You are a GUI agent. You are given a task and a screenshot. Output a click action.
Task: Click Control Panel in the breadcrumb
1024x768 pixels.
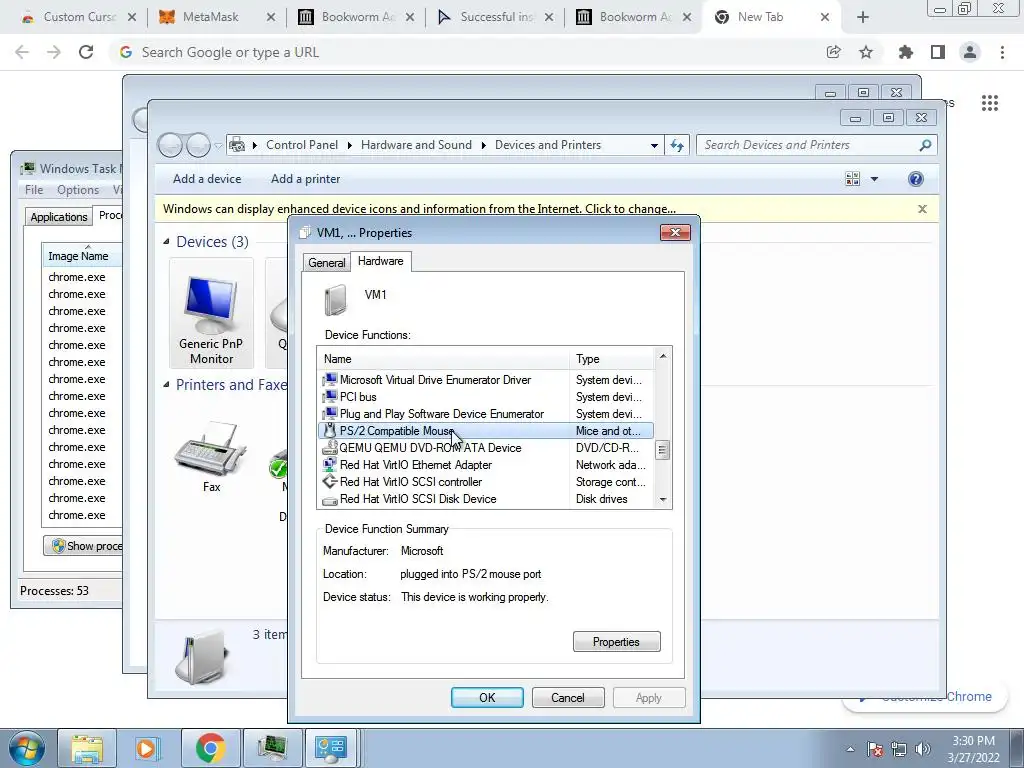point(302,145)
